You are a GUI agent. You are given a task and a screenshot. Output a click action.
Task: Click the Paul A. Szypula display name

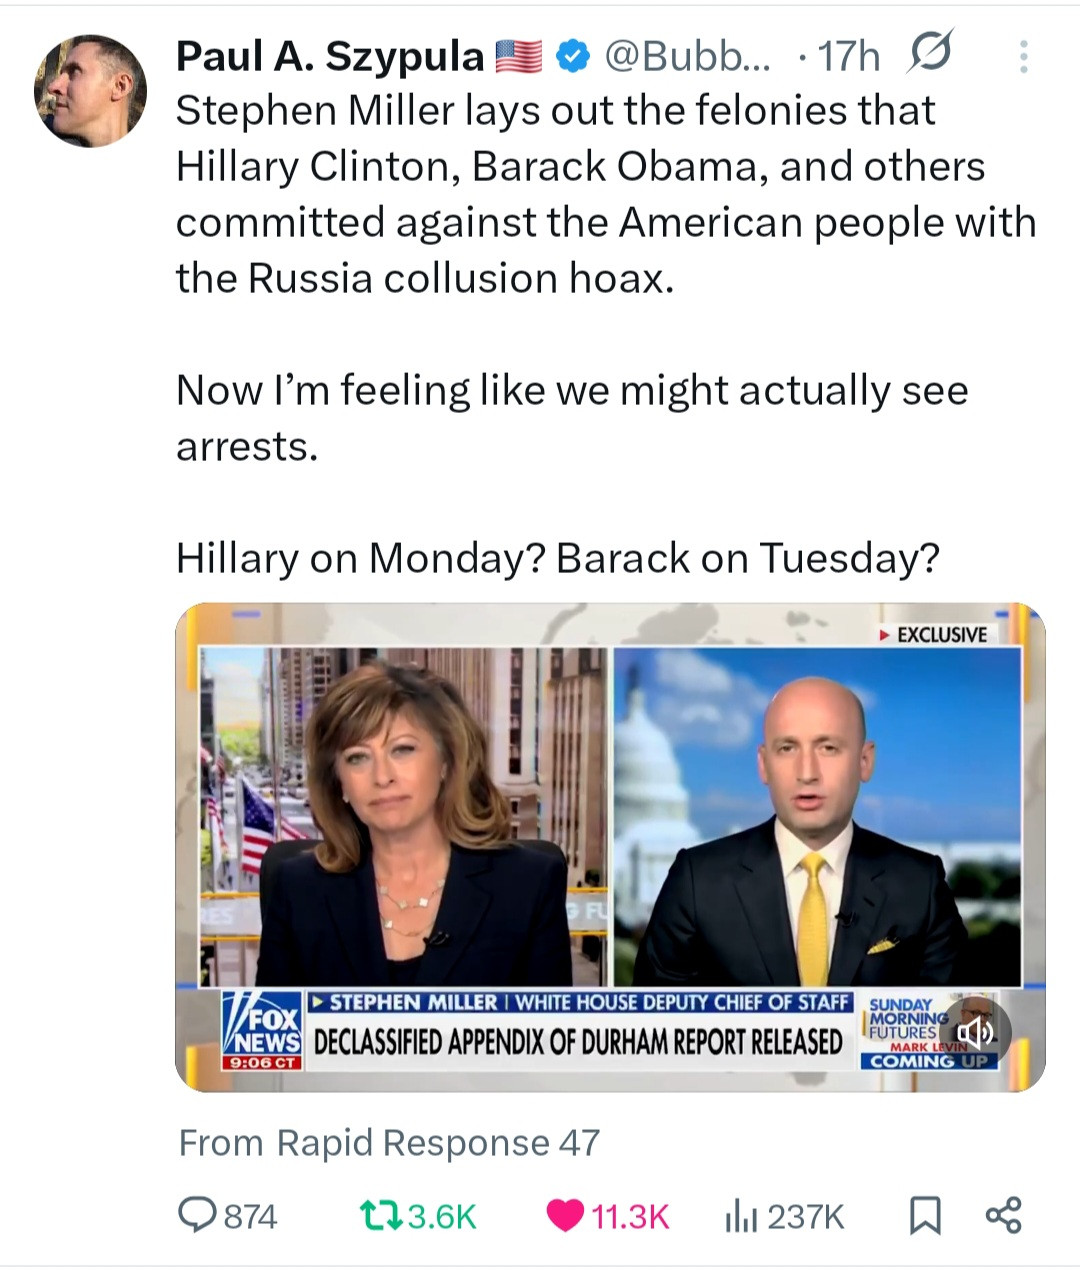[330, 57]
